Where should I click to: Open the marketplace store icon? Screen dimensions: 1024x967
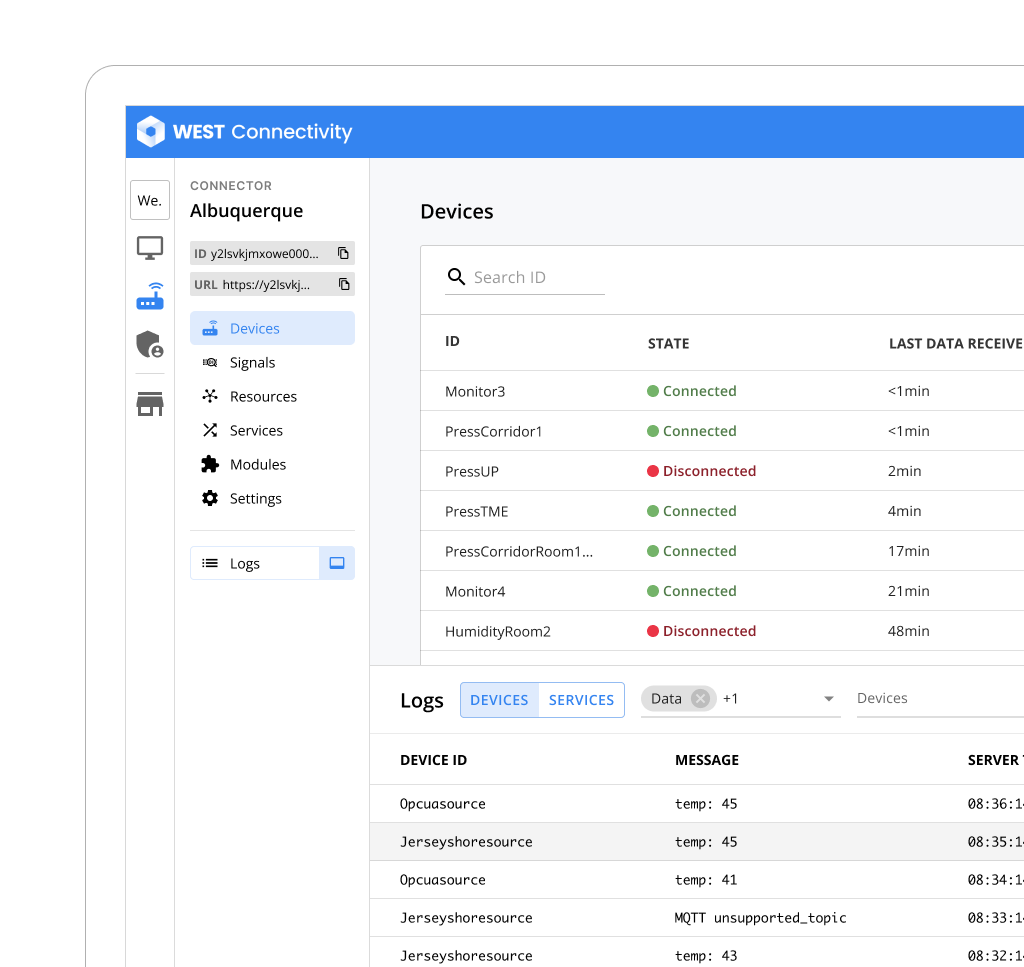click(150, 404)
